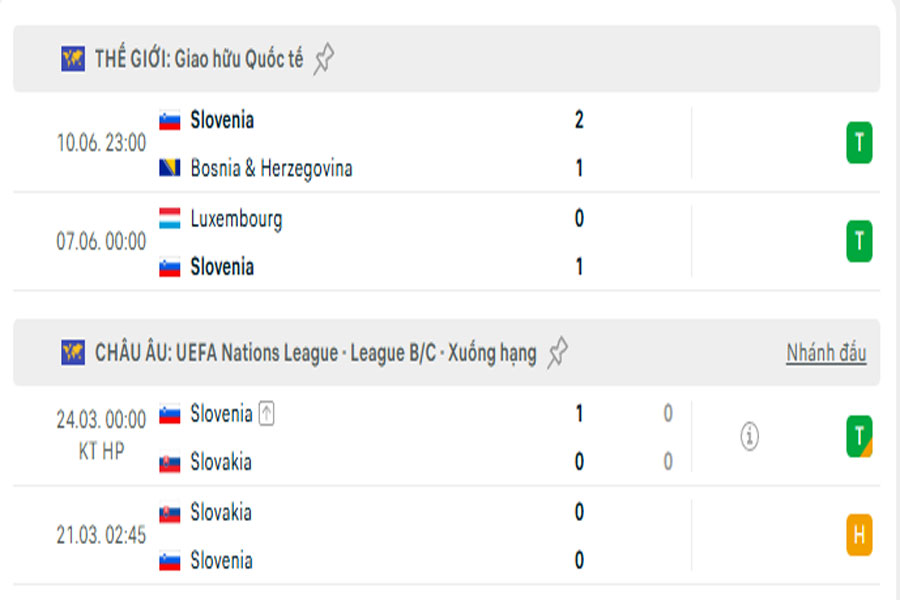
Task: Click the match info icon for Slovenia–Slovakia
Action: pos(749,437)
